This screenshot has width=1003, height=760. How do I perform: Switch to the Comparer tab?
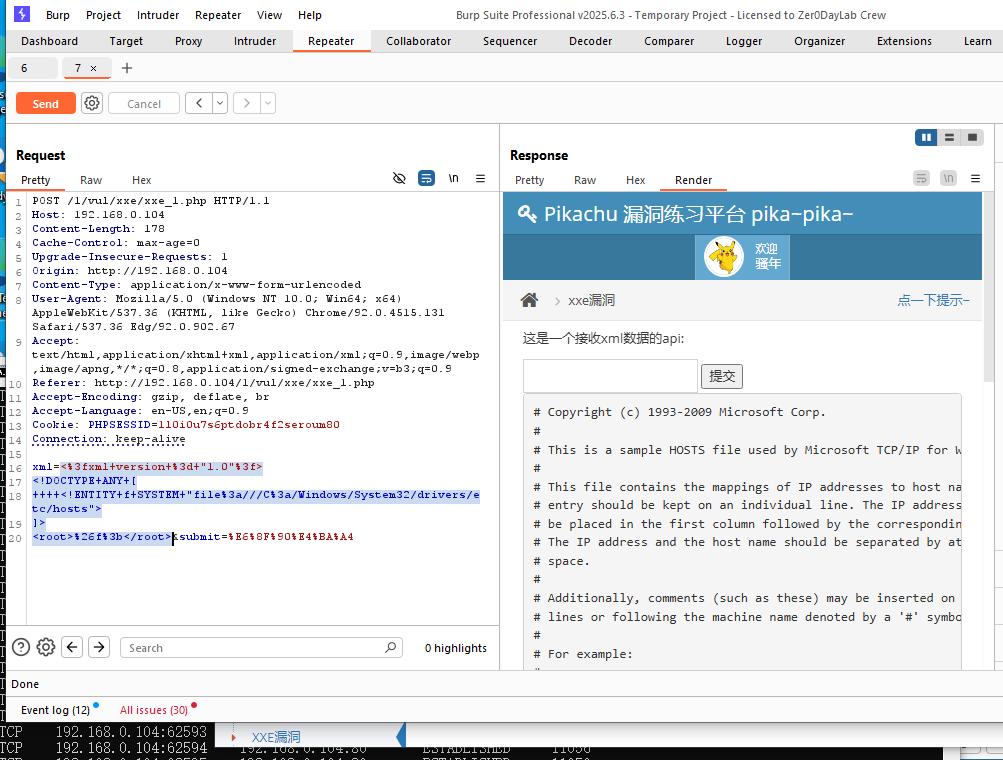pyautogui.click(x=668, y=41)
